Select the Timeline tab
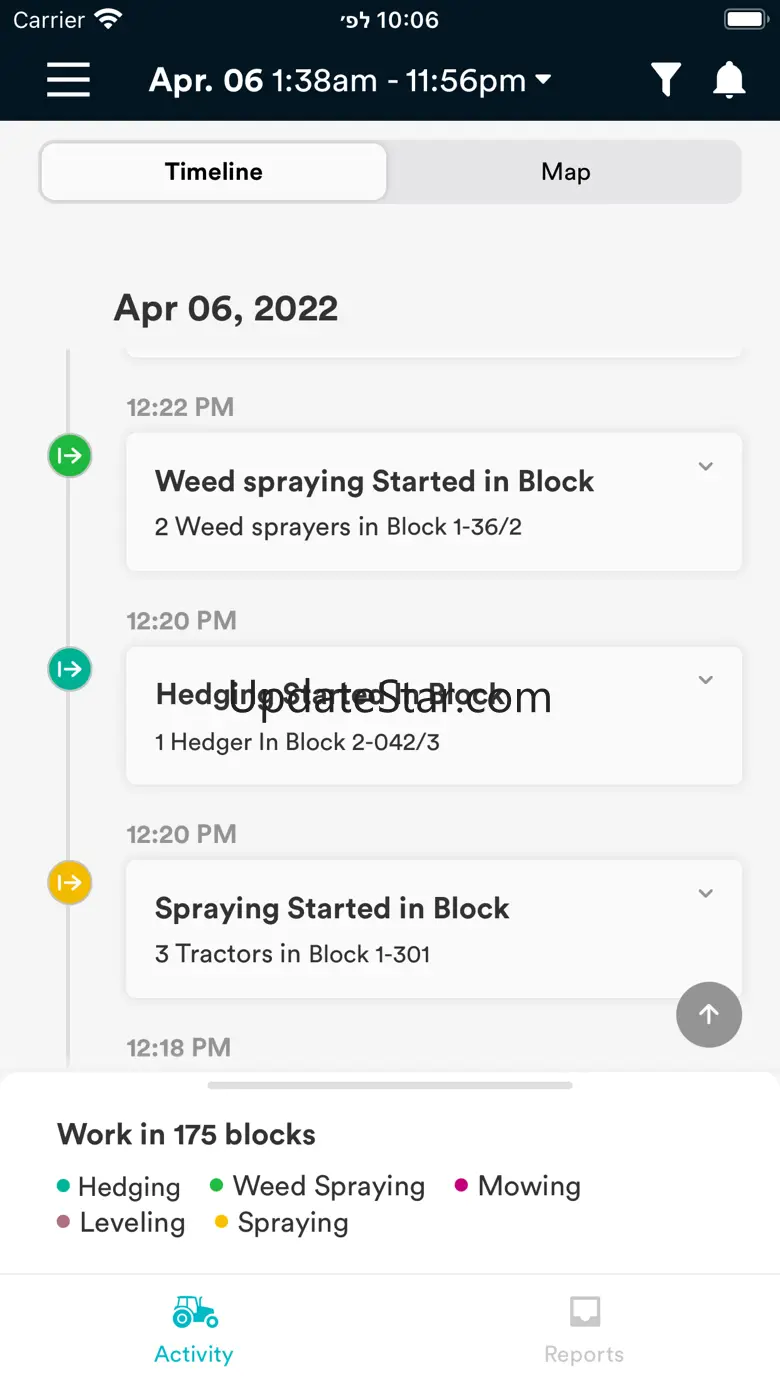This screenshot has height=1387, width=780. pyautogui.click(x=214, y=172)
